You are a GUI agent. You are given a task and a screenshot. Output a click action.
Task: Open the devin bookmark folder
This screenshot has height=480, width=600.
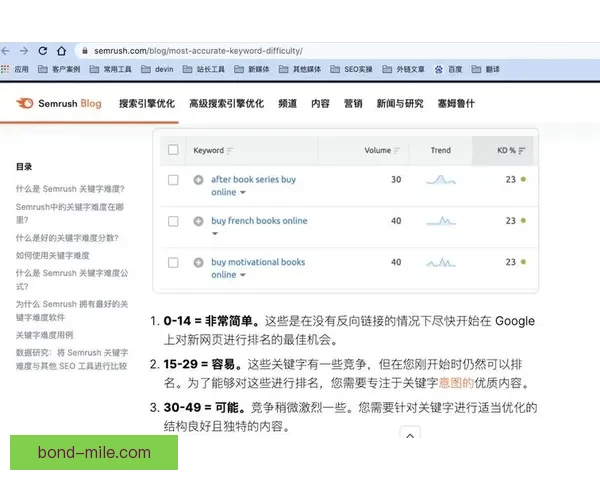pos(157,69)
